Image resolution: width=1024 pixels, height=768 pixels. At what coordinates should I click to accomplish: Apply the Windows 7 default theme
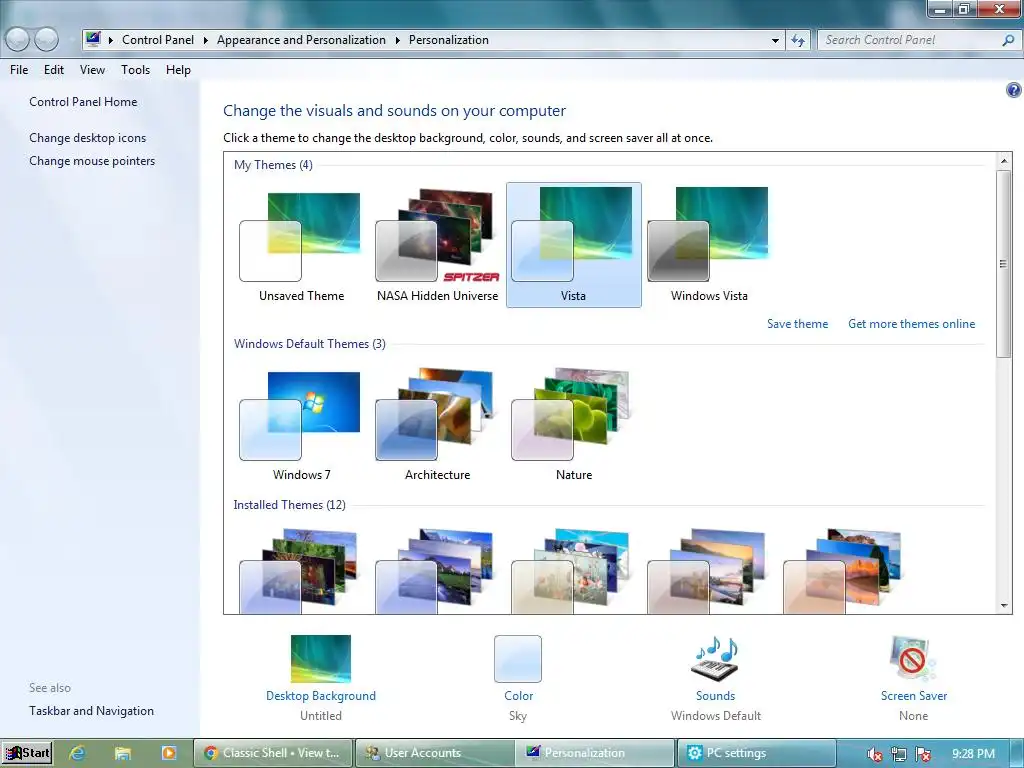pos(301,425)
